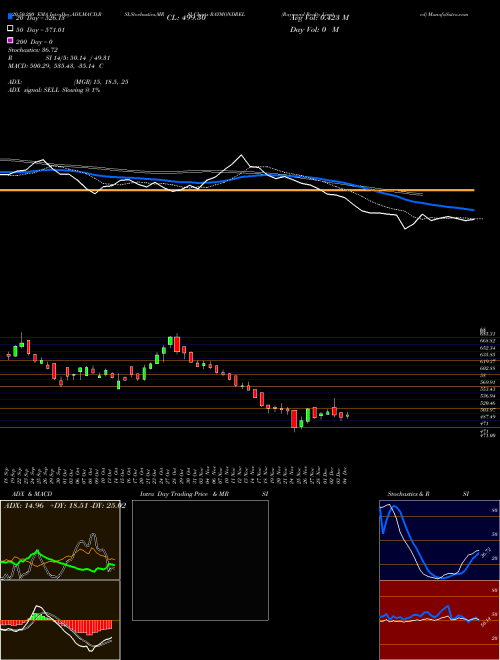The height and width of the screenshot is (660, 500).
Task: Click the 'Stochastics & R' panel title
Action: [408, 494]
